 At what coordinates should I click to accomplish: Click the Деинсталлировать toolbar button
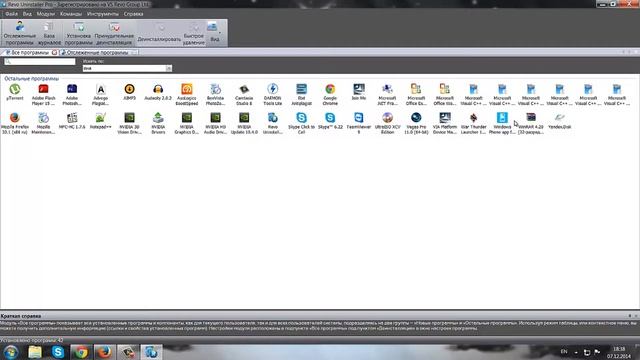[159, 33]
